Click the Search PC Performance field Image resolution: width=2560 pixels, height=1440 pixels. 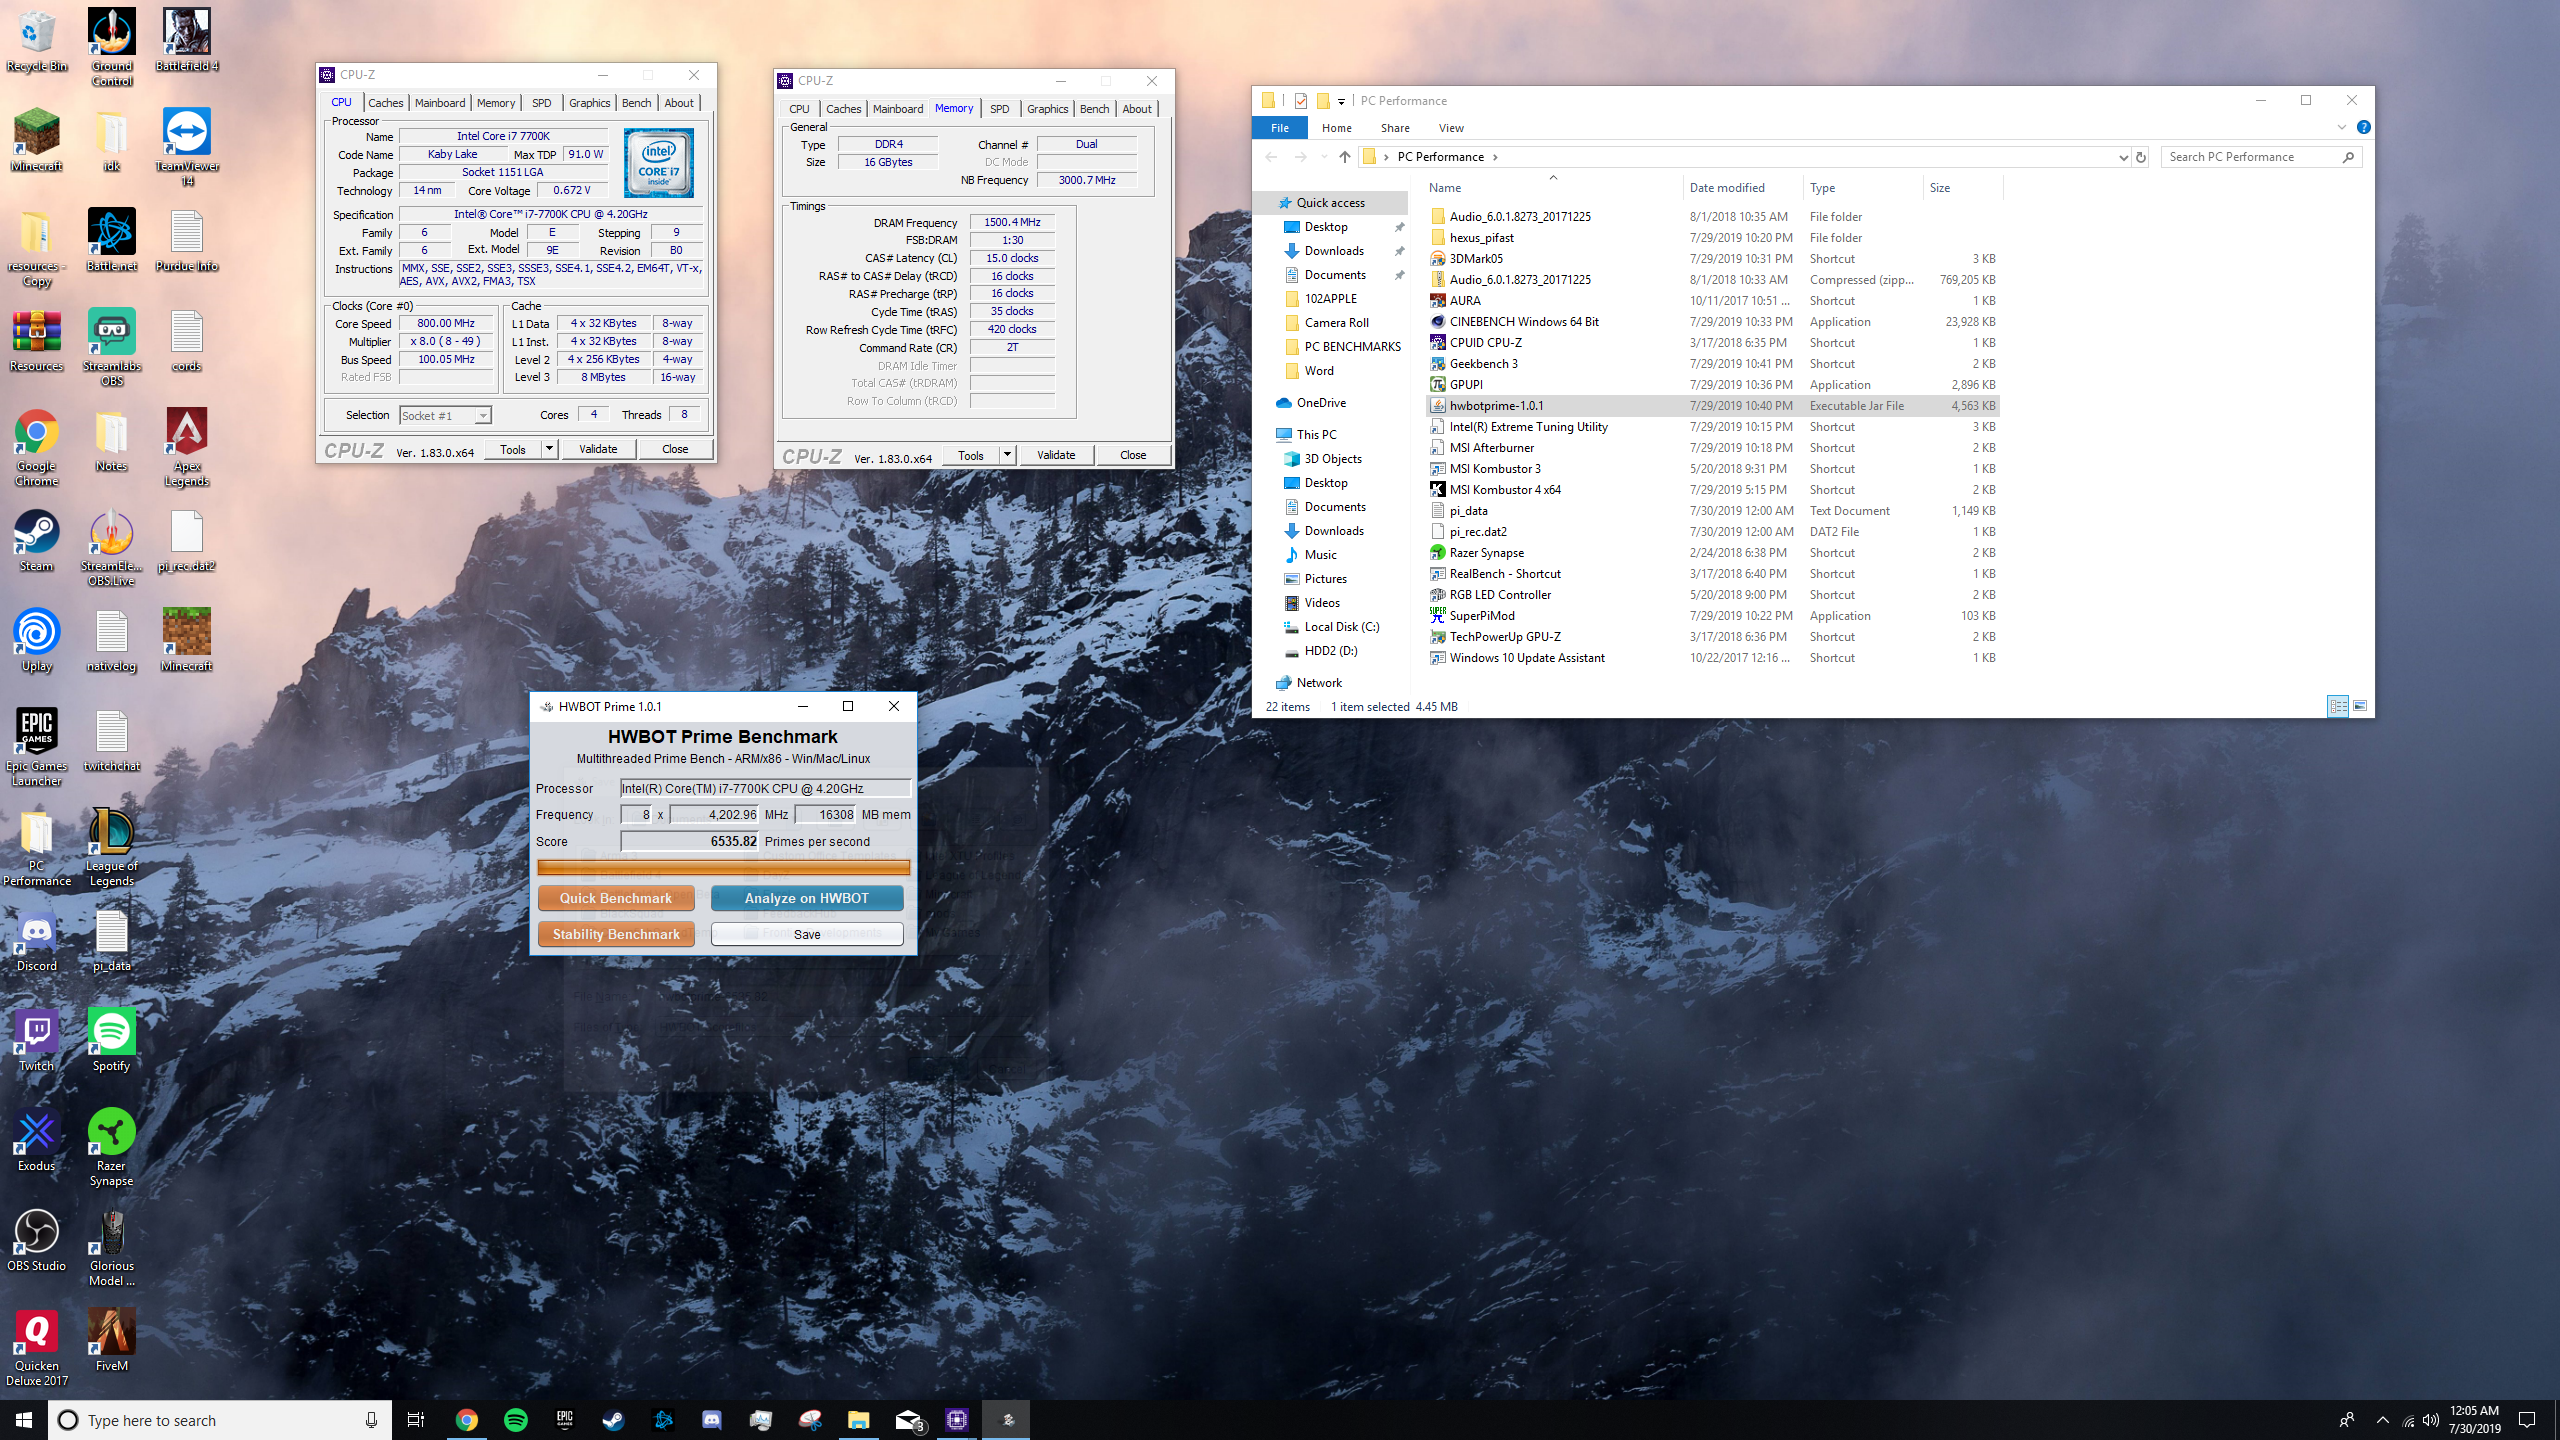(2262, 157)
